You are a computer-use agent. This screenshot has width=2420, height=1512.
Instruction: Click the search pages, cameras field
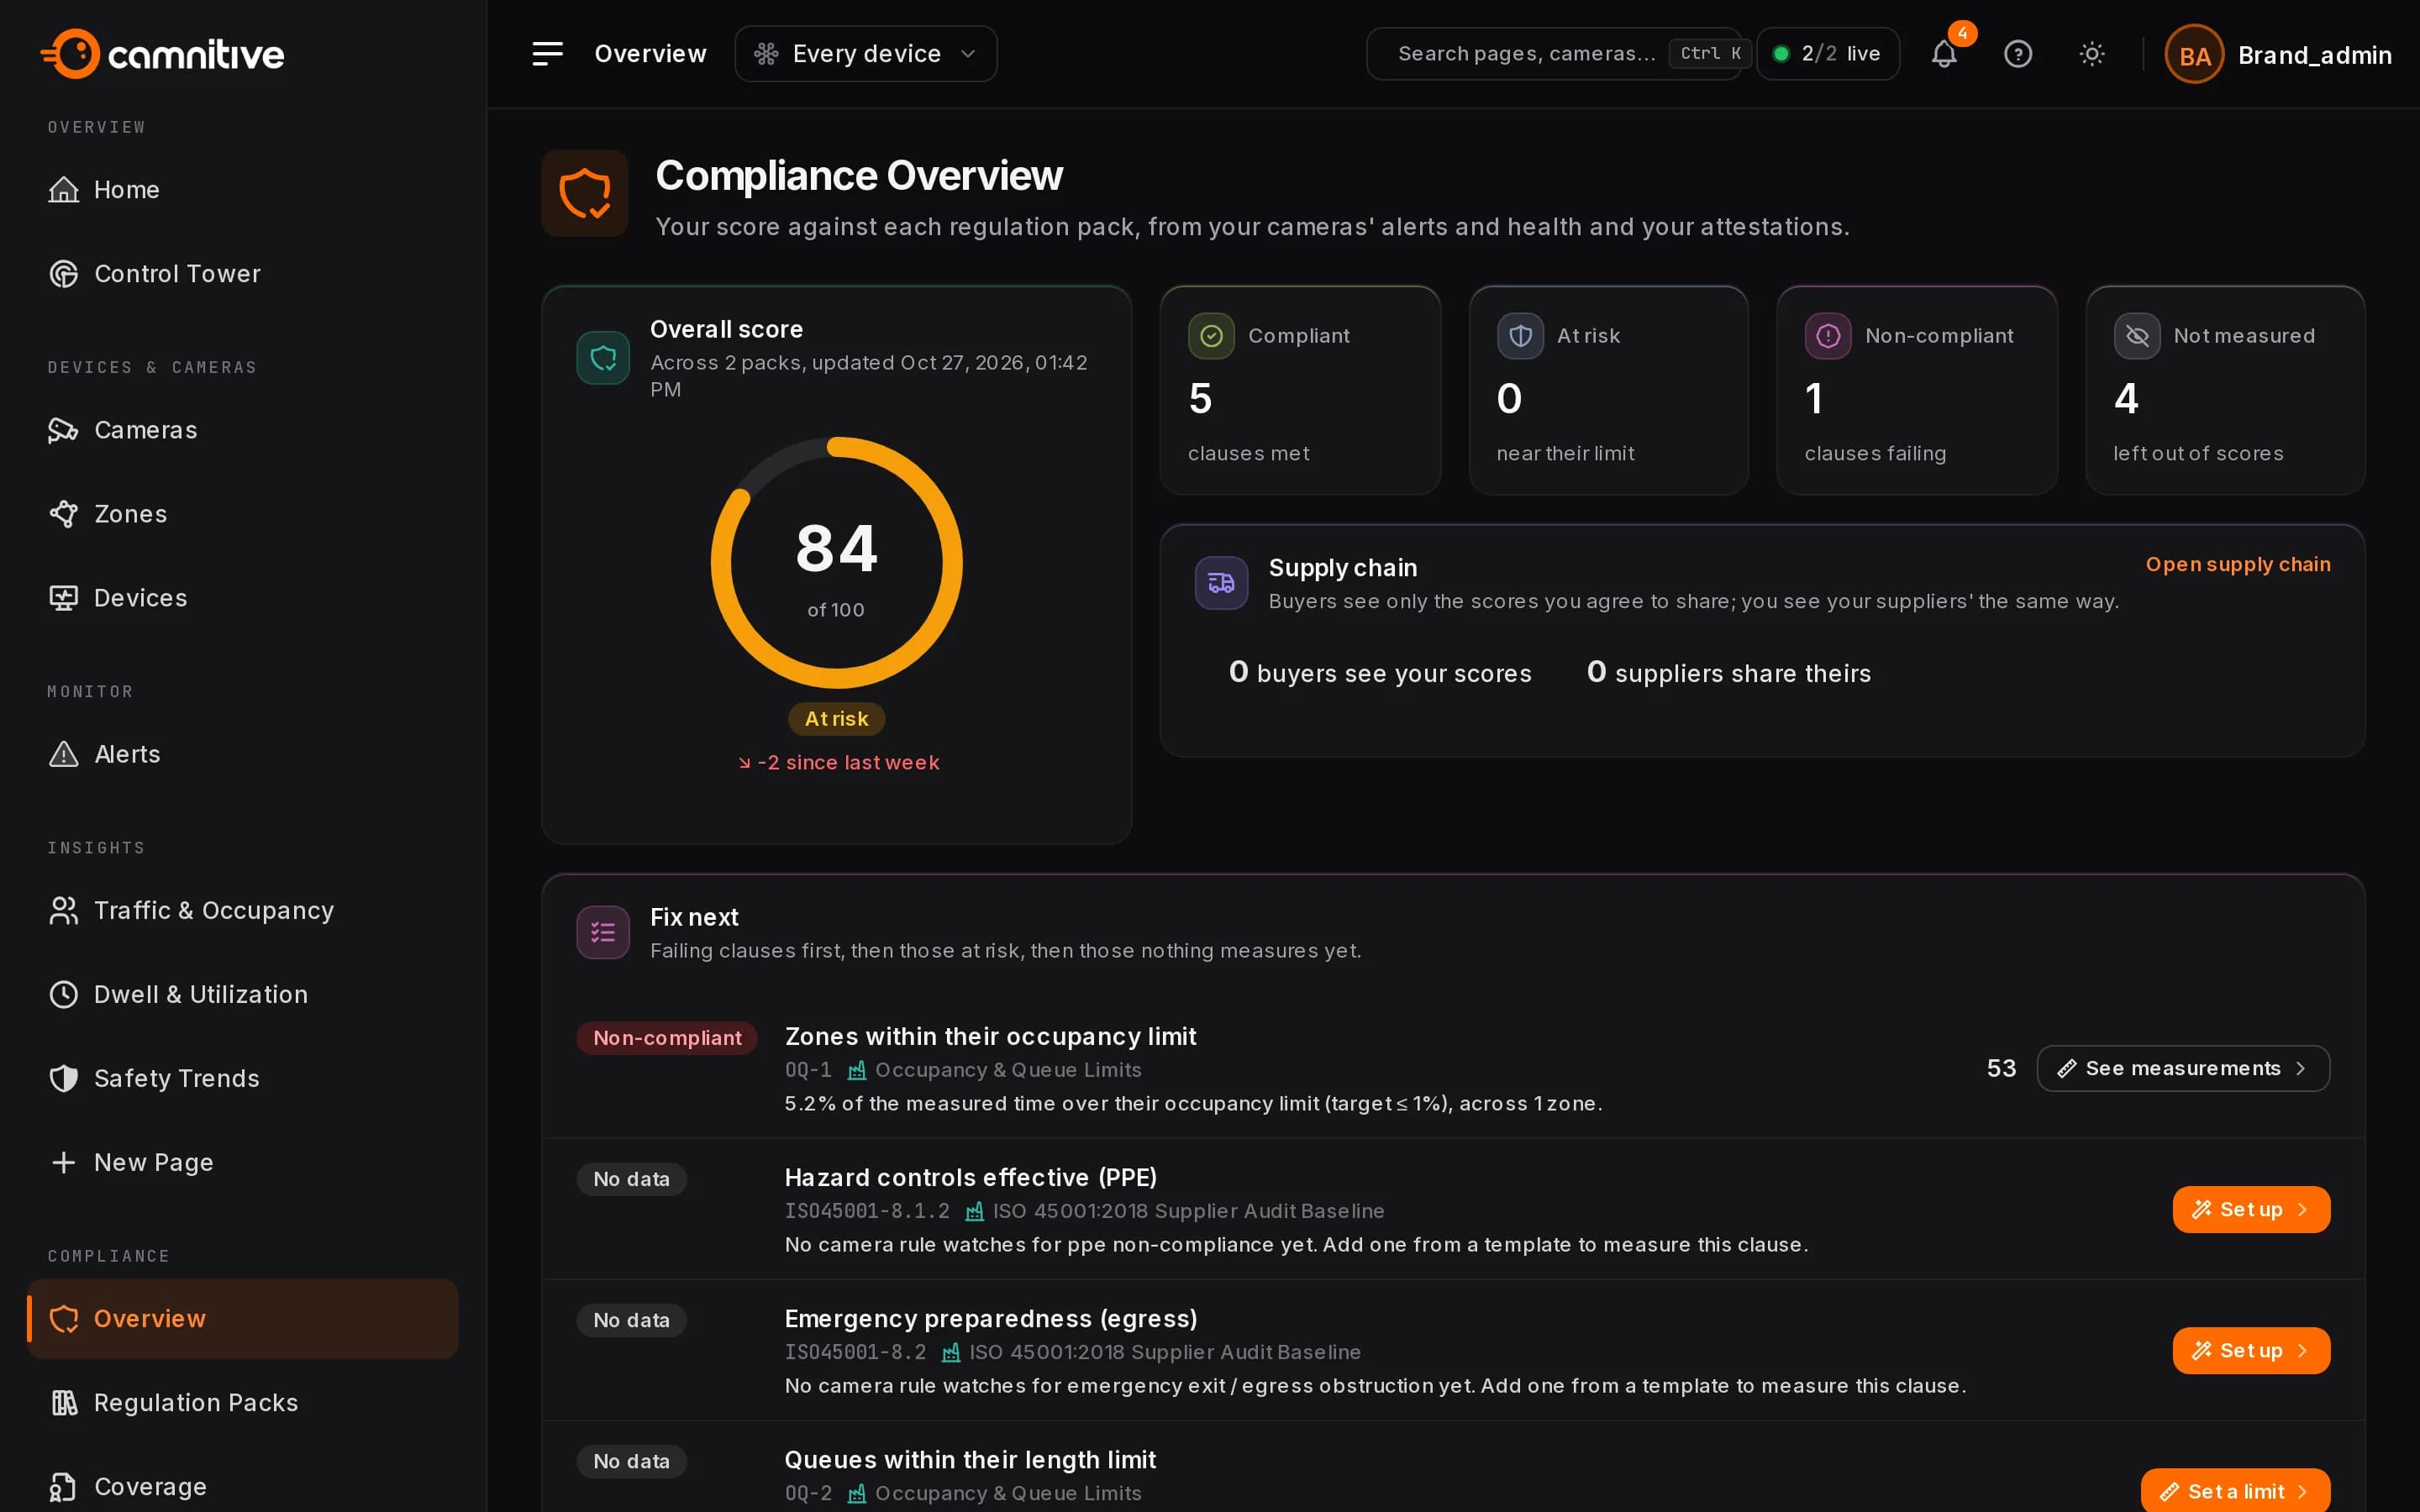pos(1556,54)
